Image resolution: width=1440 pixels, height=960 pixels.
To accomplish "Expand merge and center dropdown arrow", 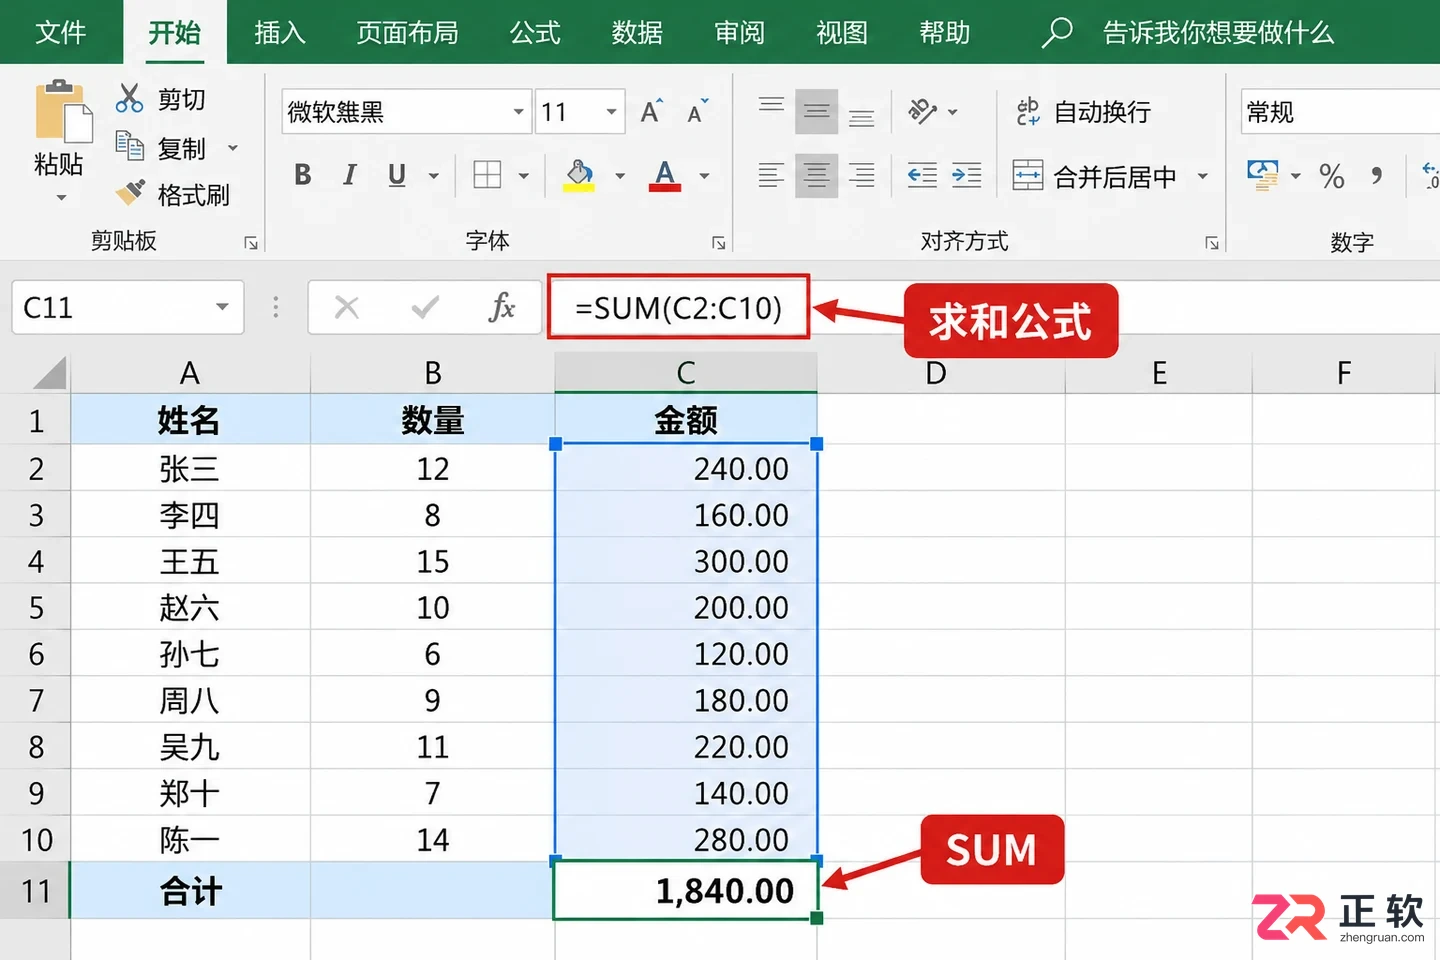I will [x=1203, y=176].
